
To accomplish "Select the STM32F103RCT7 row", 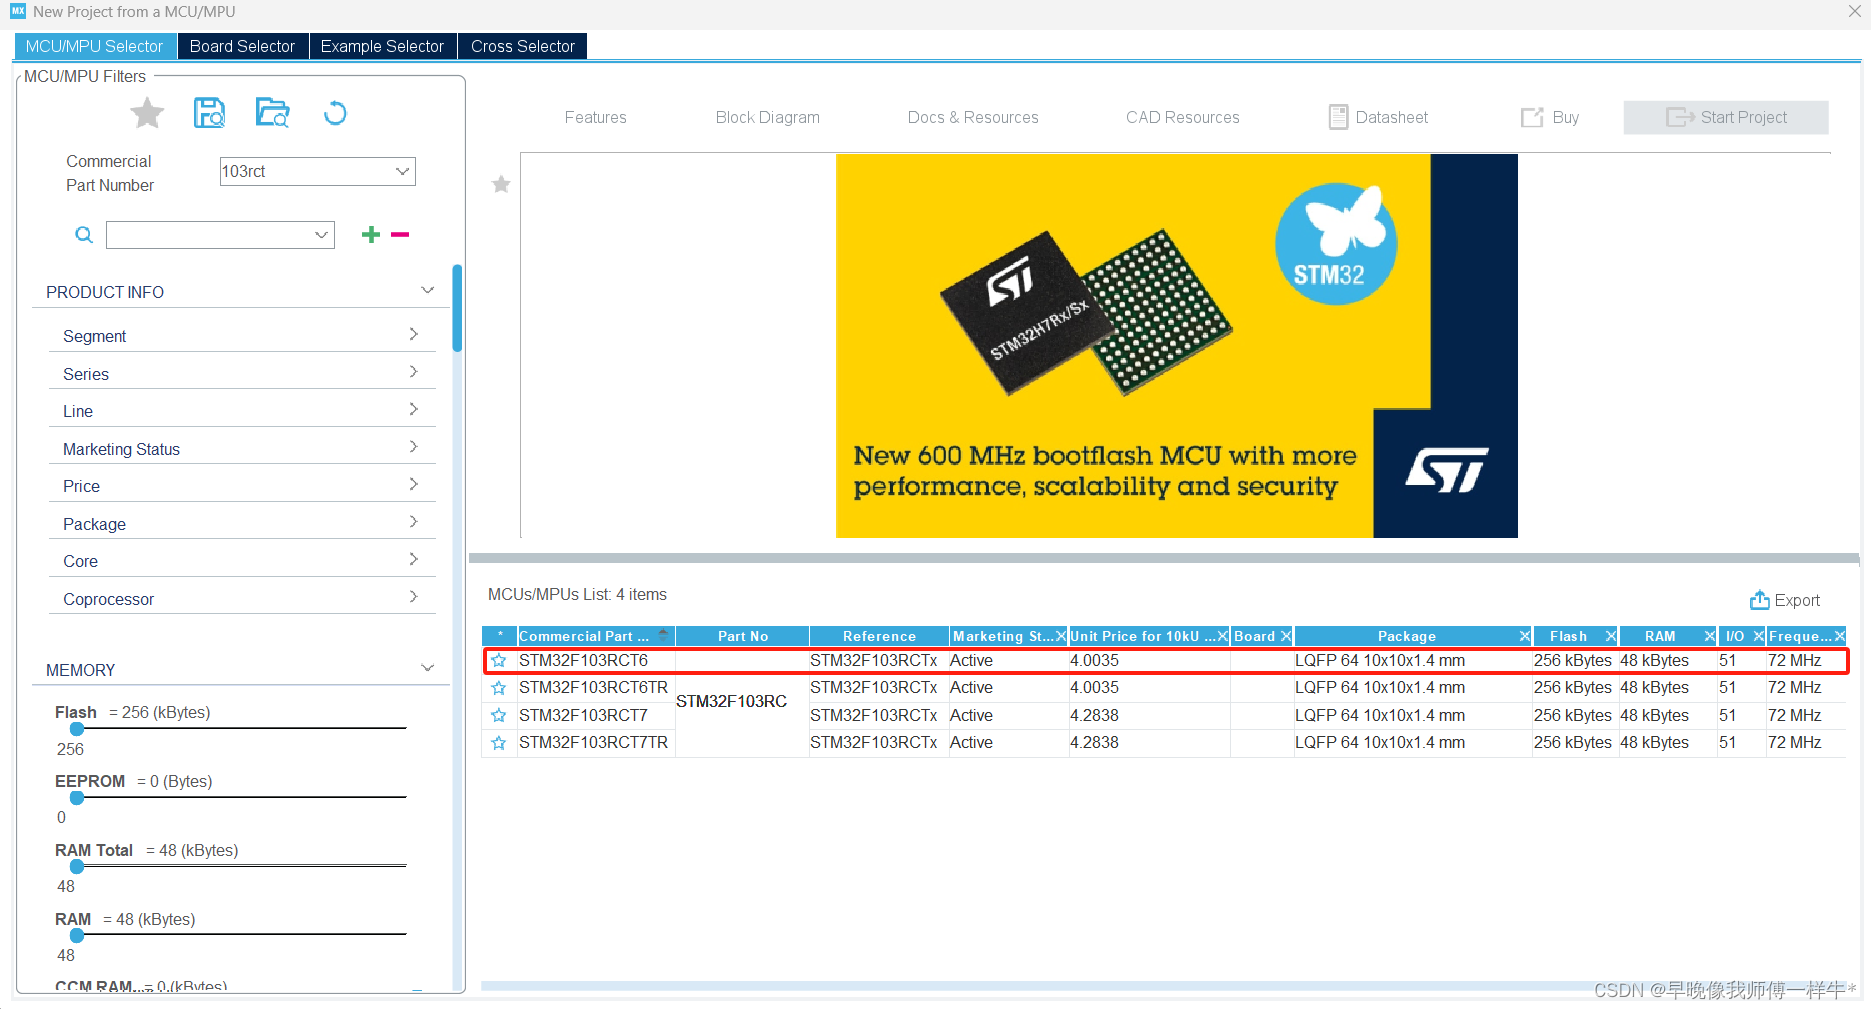I will (x=1164, y=716).
